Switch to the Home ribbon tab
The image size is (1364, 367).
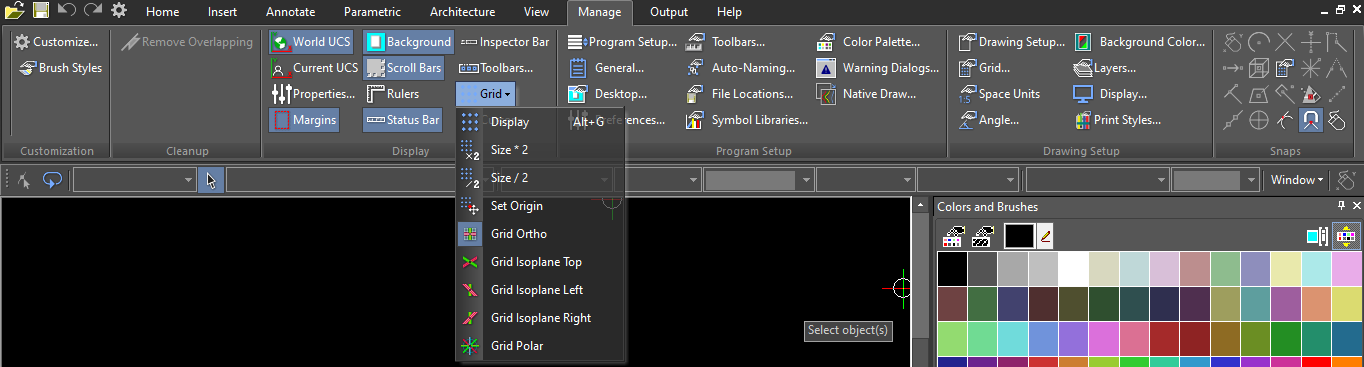pos(162,12)
